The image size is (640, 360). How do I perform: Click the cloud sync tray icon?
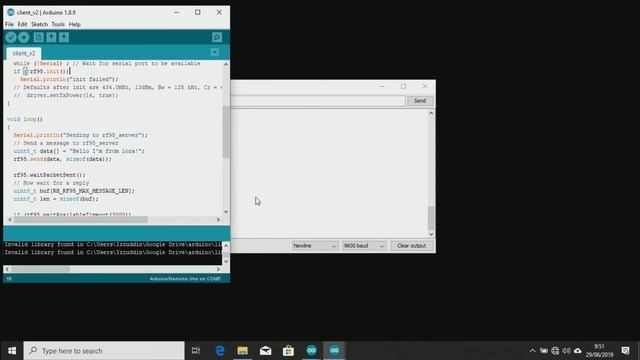[x=578, y=351]
